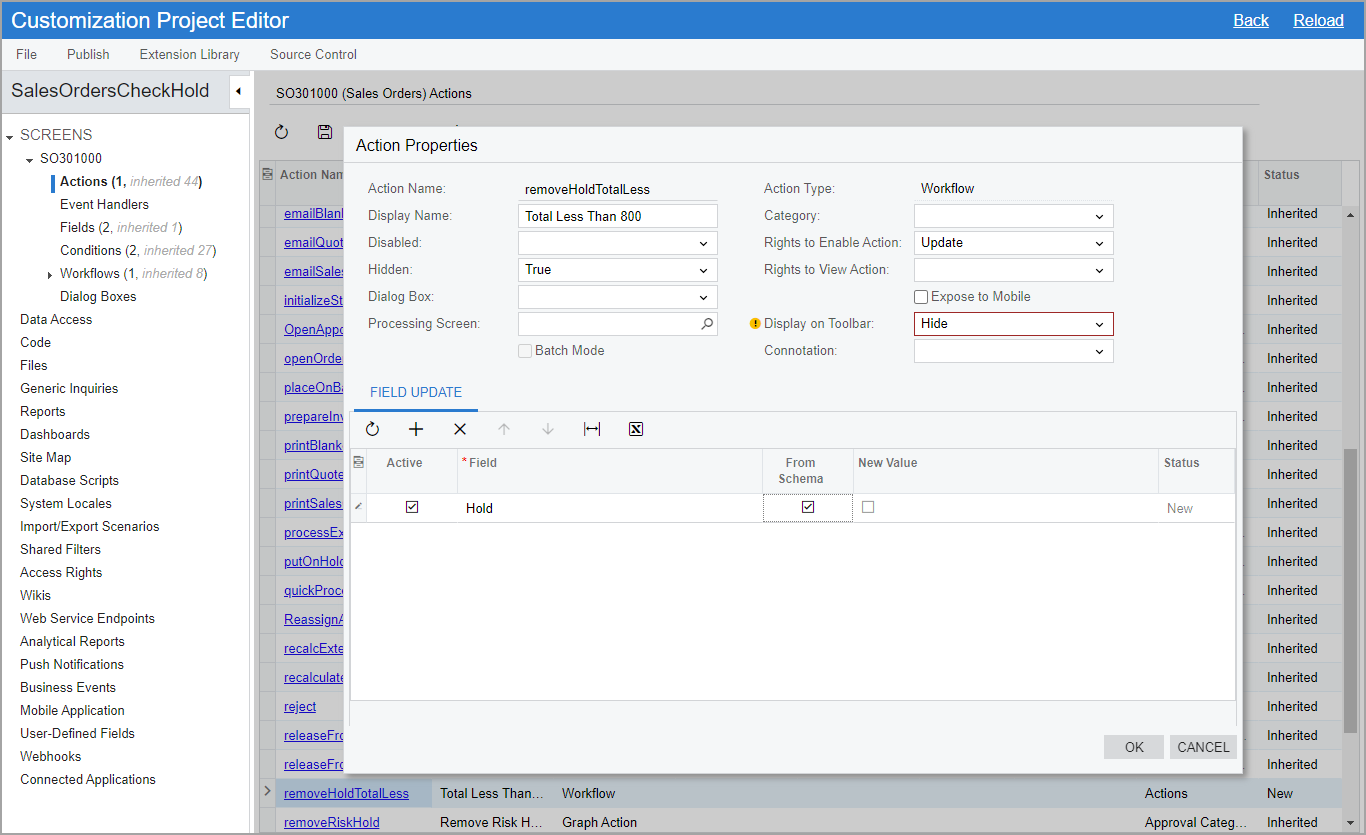Screen dimensions: 1366x835
Task: Collapse the left navigation panel arrow
Action: 238,92
